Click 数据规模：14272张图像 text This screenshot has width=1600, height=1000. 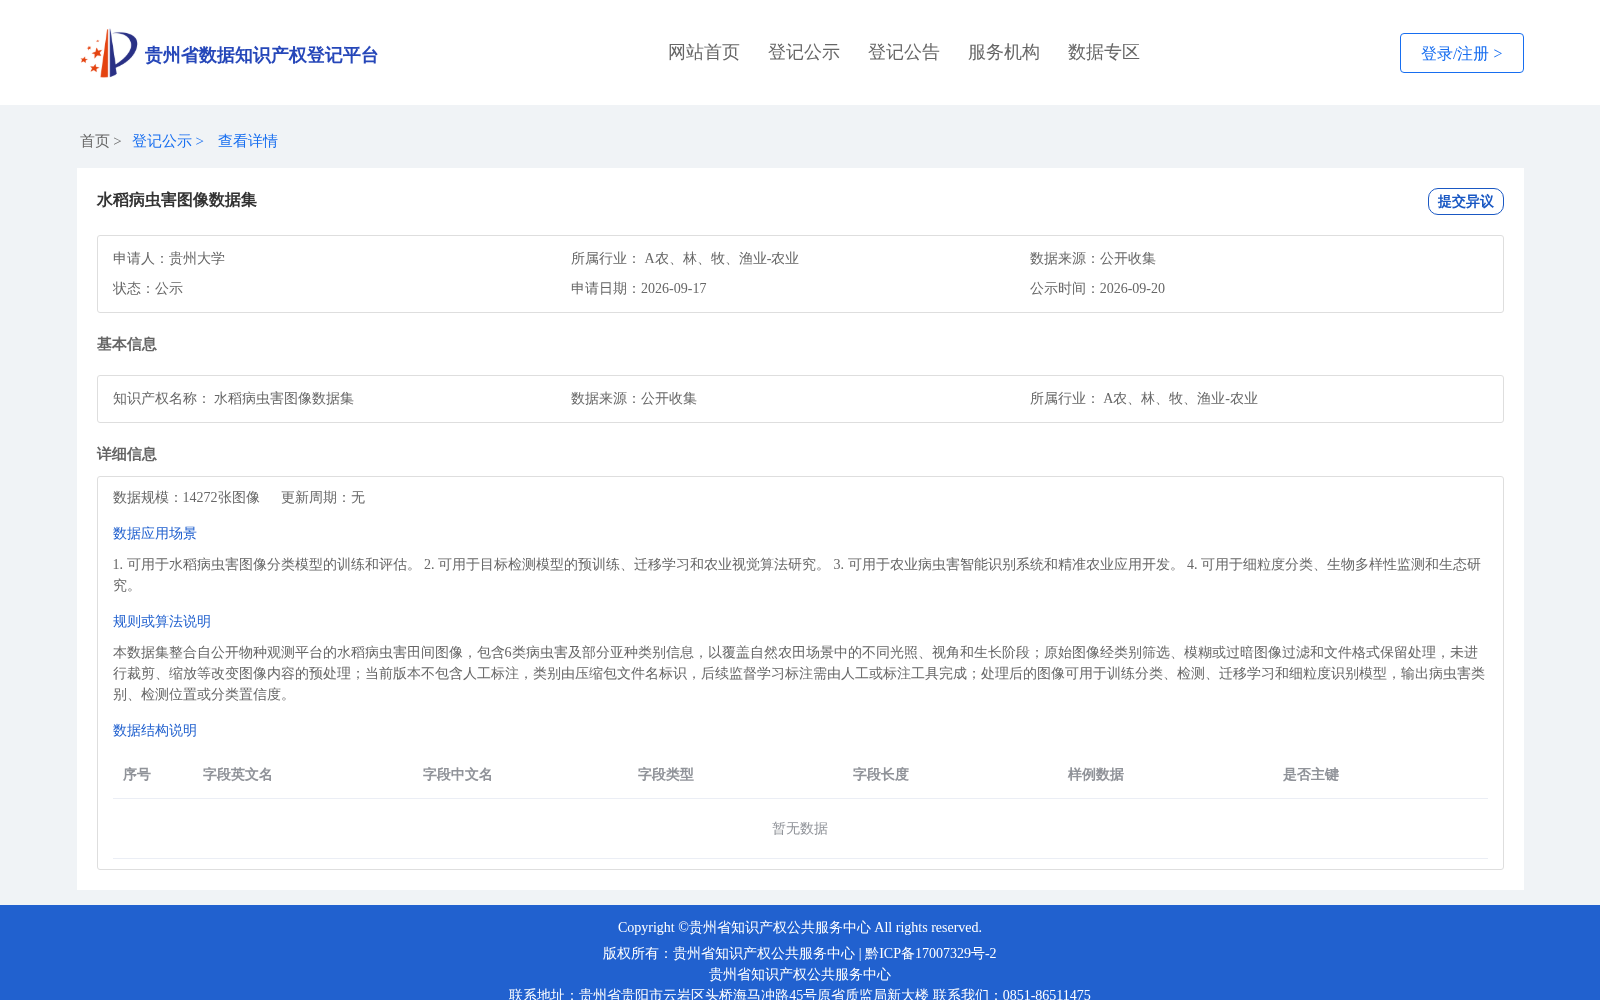click(x=187, y=498)
